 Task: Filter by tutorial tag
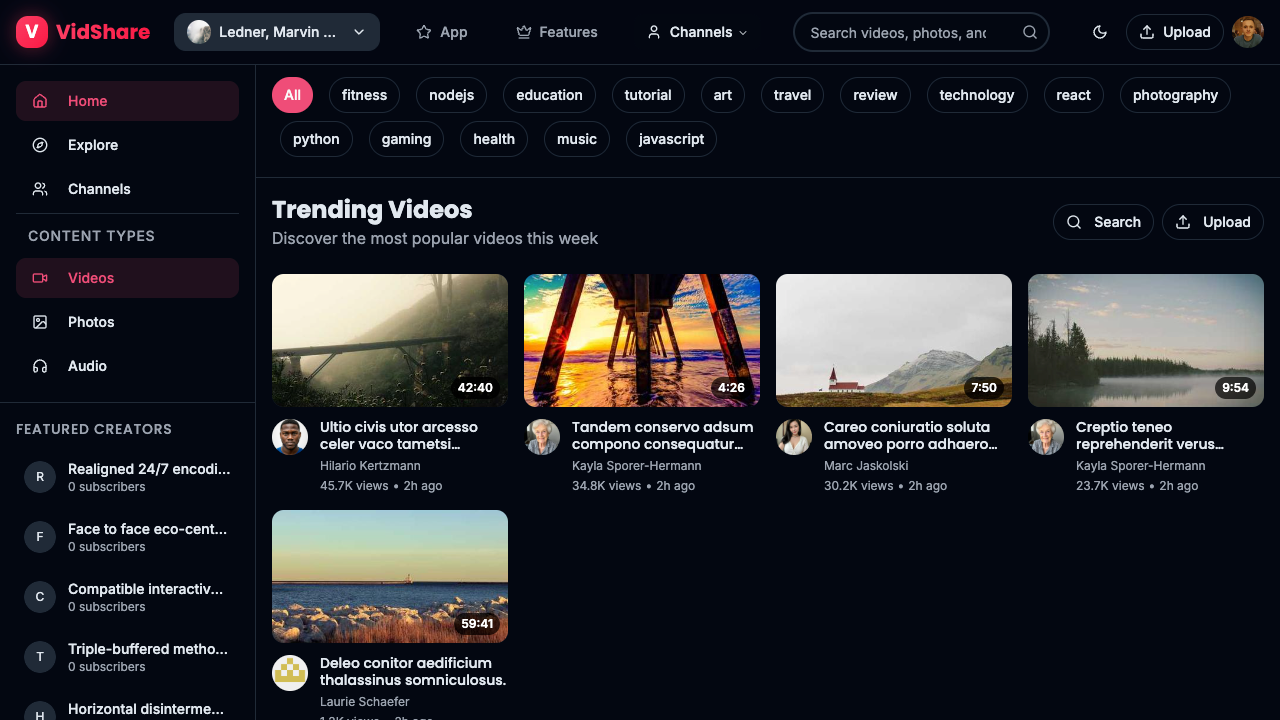[648, 95]
